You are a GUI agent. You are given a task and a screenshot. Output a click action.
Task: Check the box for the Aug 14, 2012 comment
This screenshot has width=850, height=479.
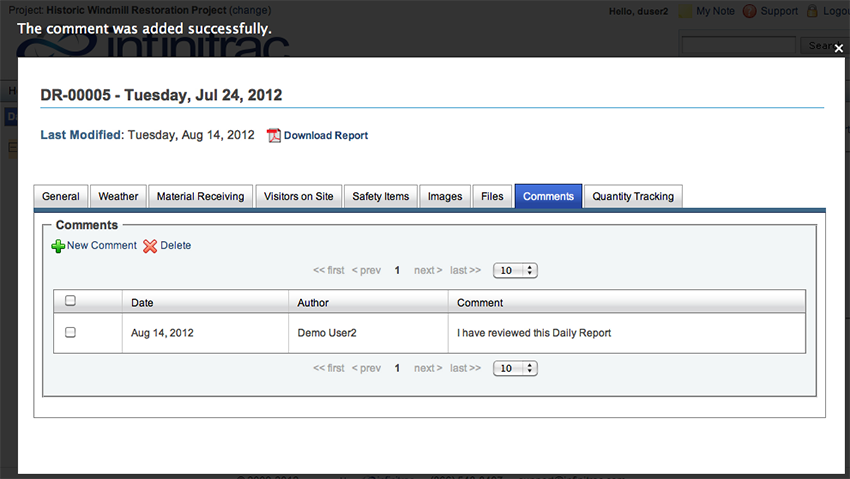70,332
